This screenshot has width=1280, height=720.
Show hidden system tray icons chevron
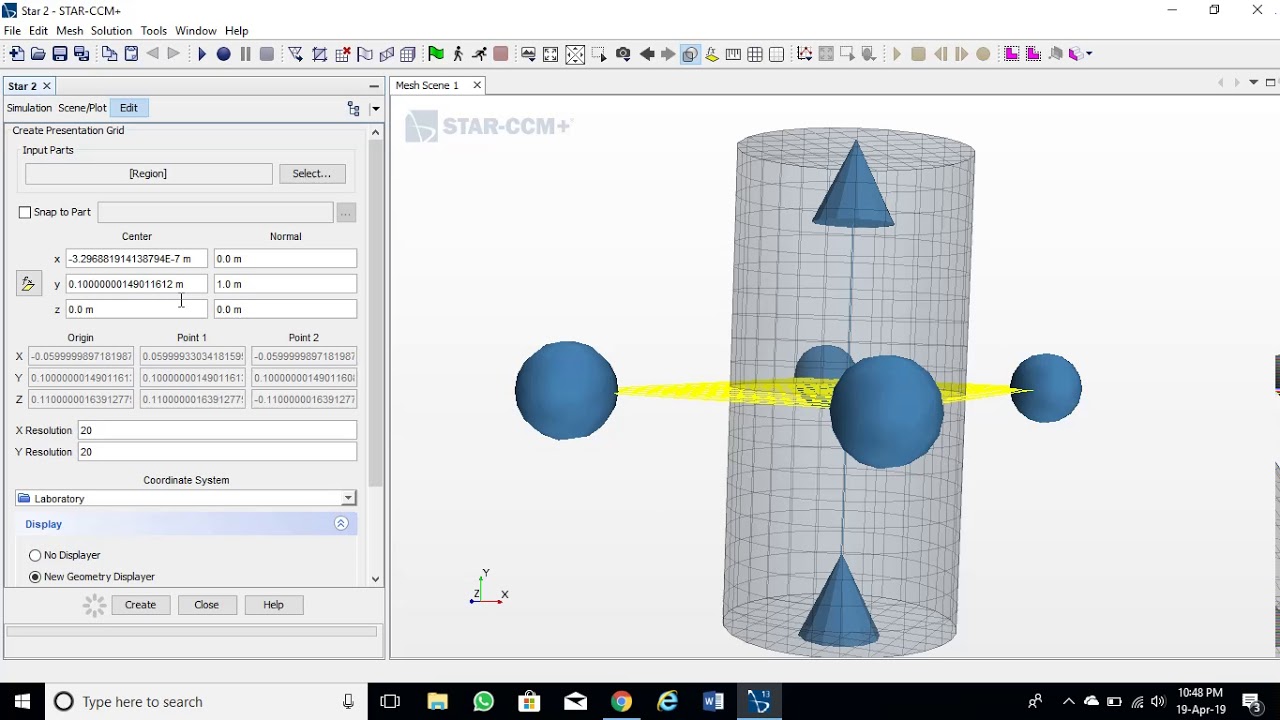(1068, 702)
